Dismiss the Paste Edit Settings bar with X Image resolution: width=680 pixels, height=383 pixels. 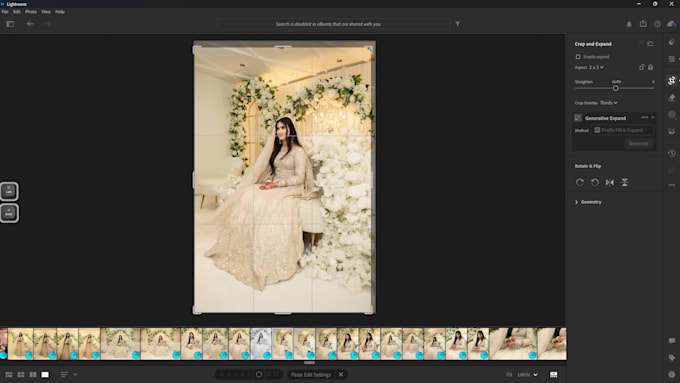pyautogui.click(x=341, y=374)
